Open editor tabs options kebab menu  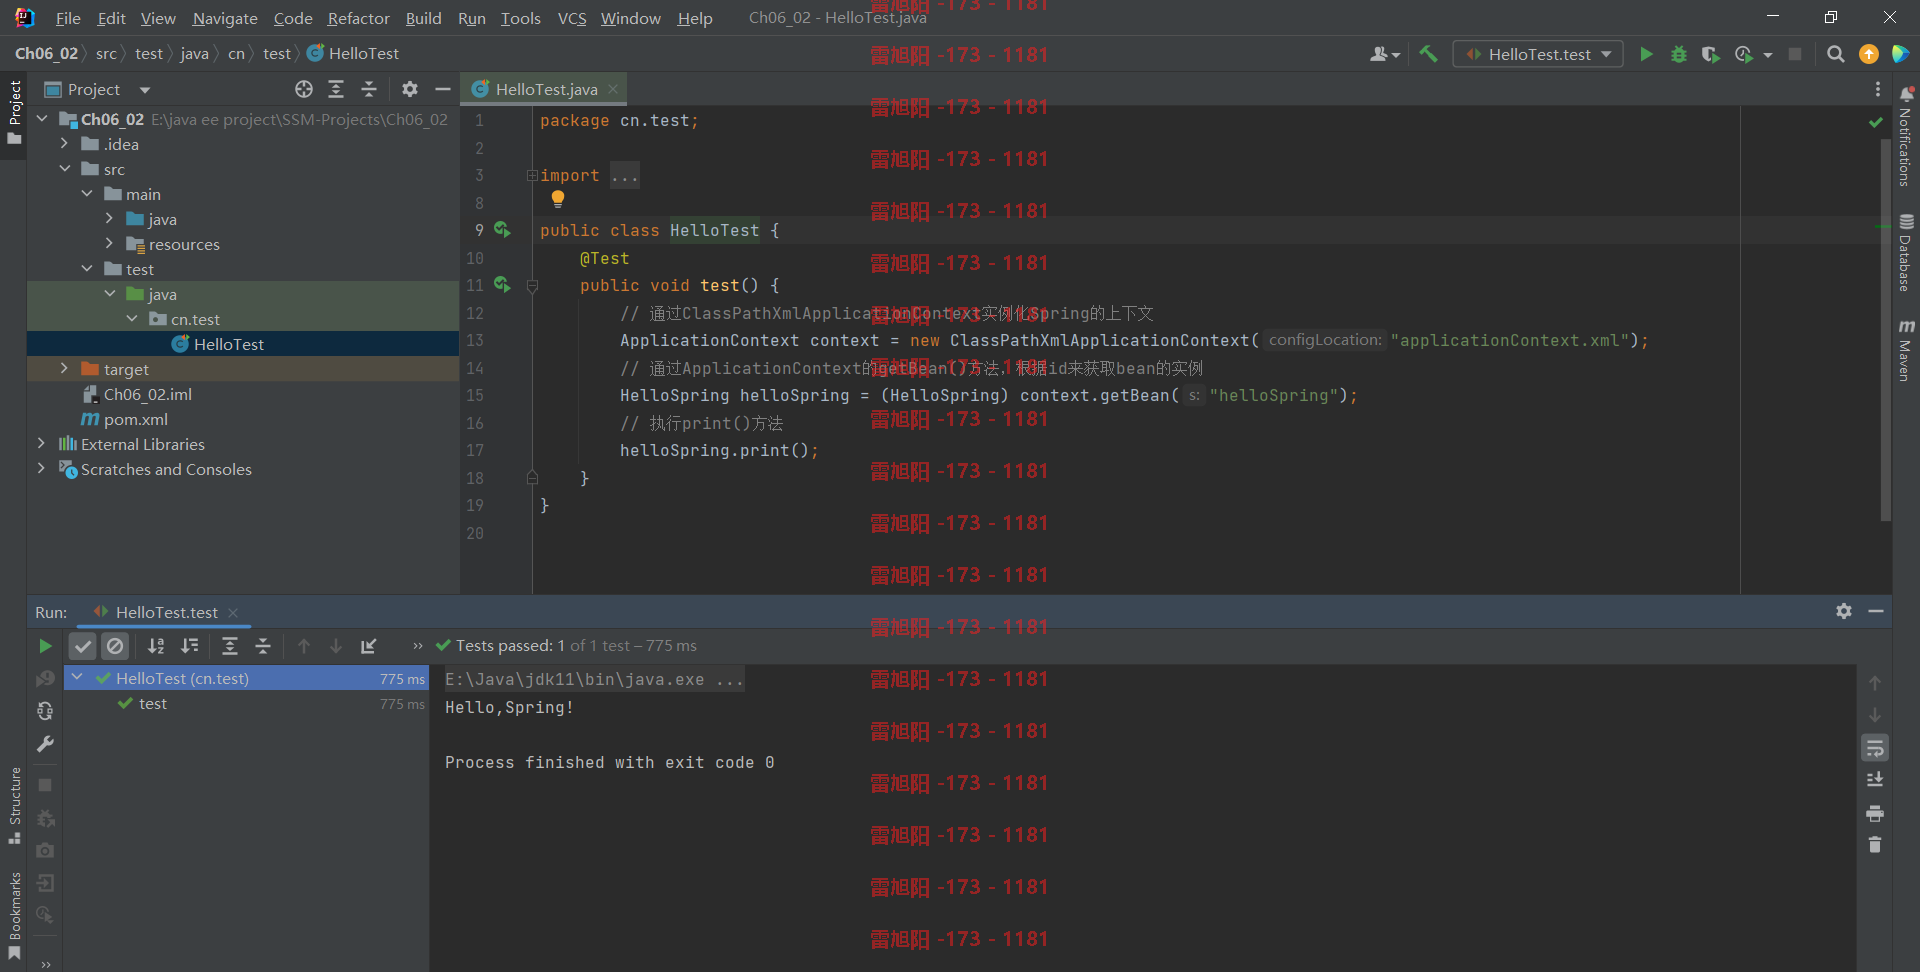tap(1878, 89)
